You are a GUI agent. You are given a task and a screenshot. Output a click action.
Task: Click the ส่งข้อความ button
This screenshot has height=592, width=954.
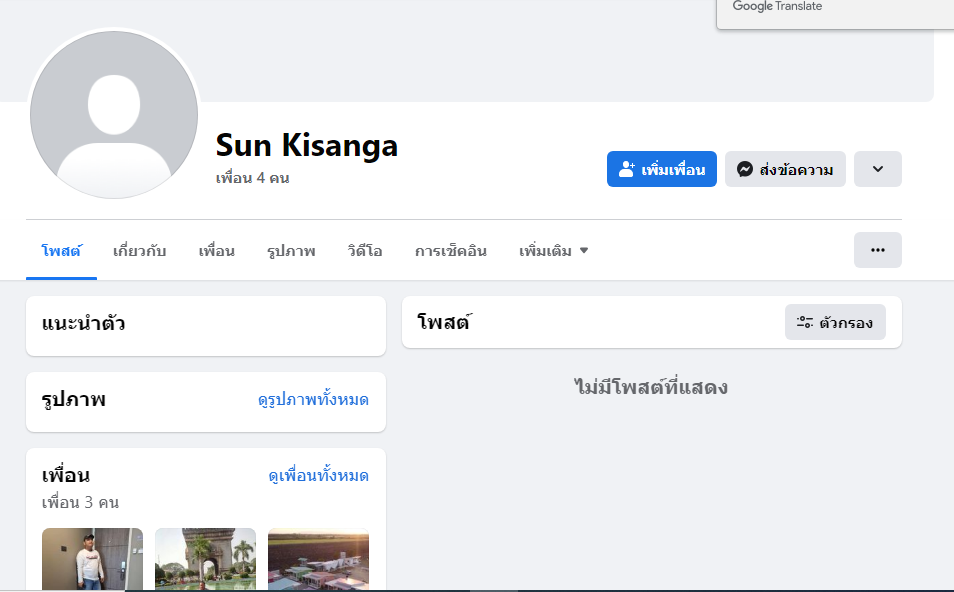coord(785,169)
